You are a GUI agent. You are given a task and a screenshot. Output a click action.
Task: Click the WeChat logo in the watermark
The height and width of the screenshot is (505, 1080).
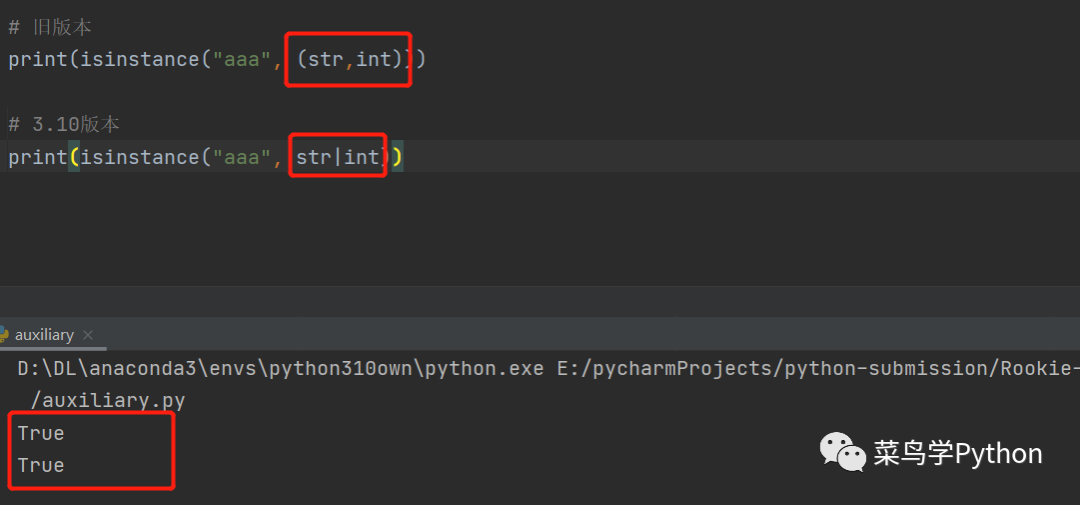842,453
